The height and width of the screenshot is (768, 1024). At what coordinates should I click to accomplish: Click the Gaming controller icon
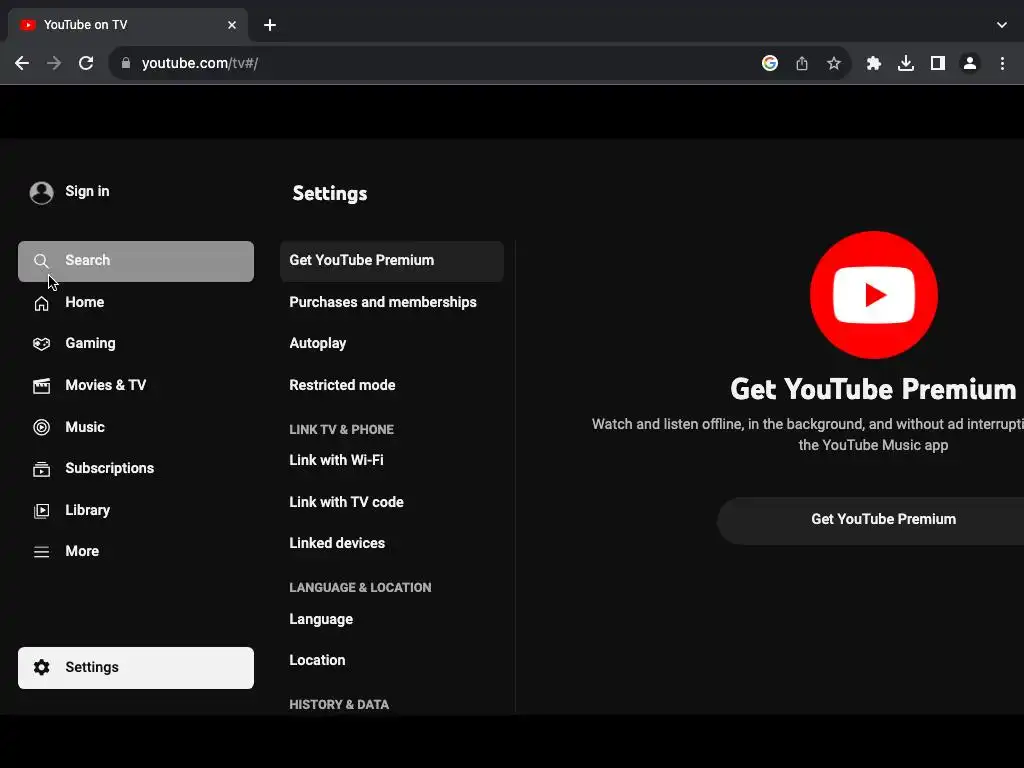[x=41, y=344]
